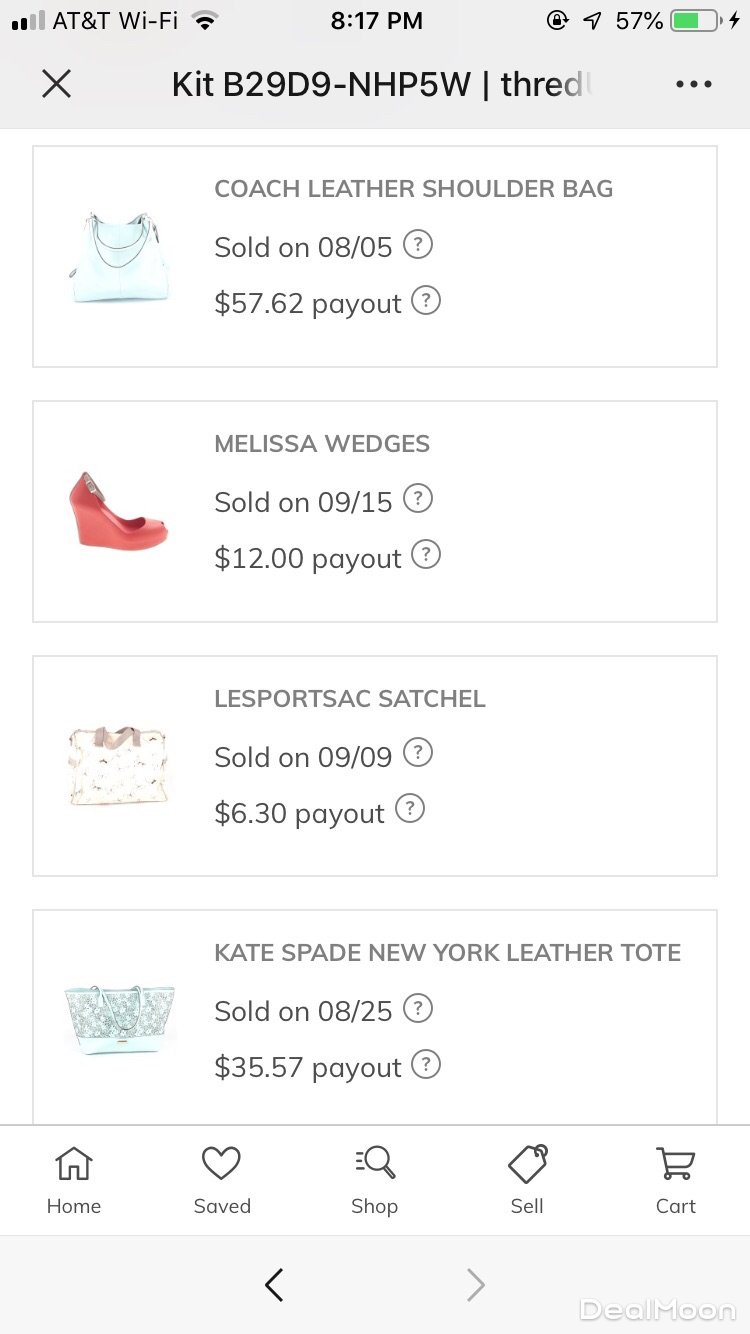Open the Kate Spade tote thumbnail
This screenshot has height=1334, width=750.
click(x=119, y=1020)
